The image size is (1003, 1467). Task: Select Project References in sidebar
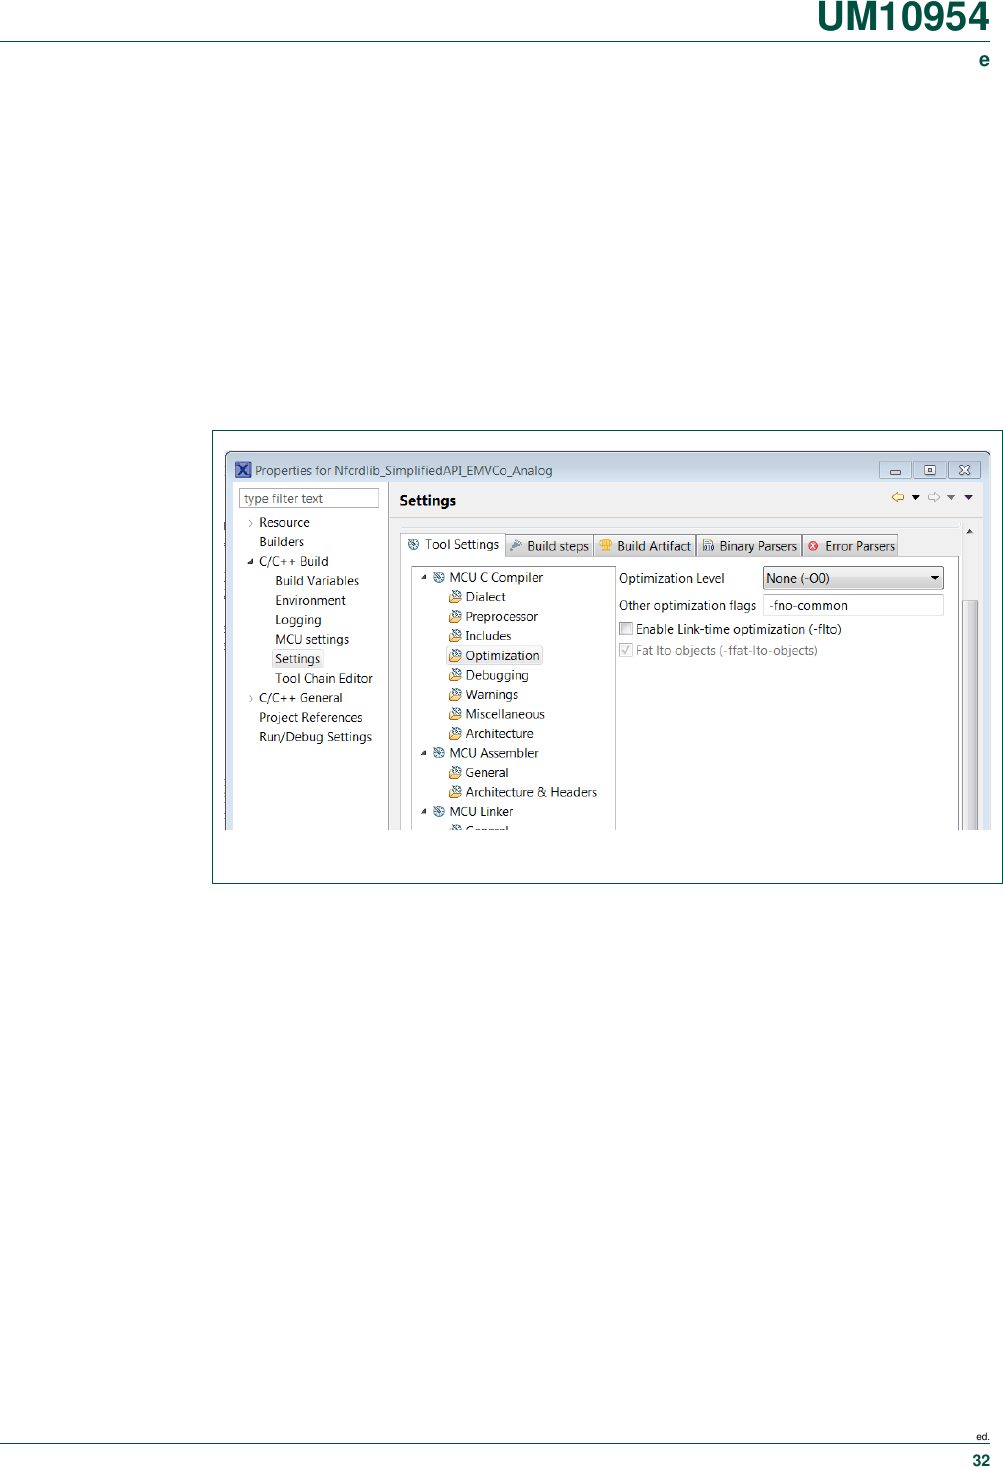[x=310, y=718]
